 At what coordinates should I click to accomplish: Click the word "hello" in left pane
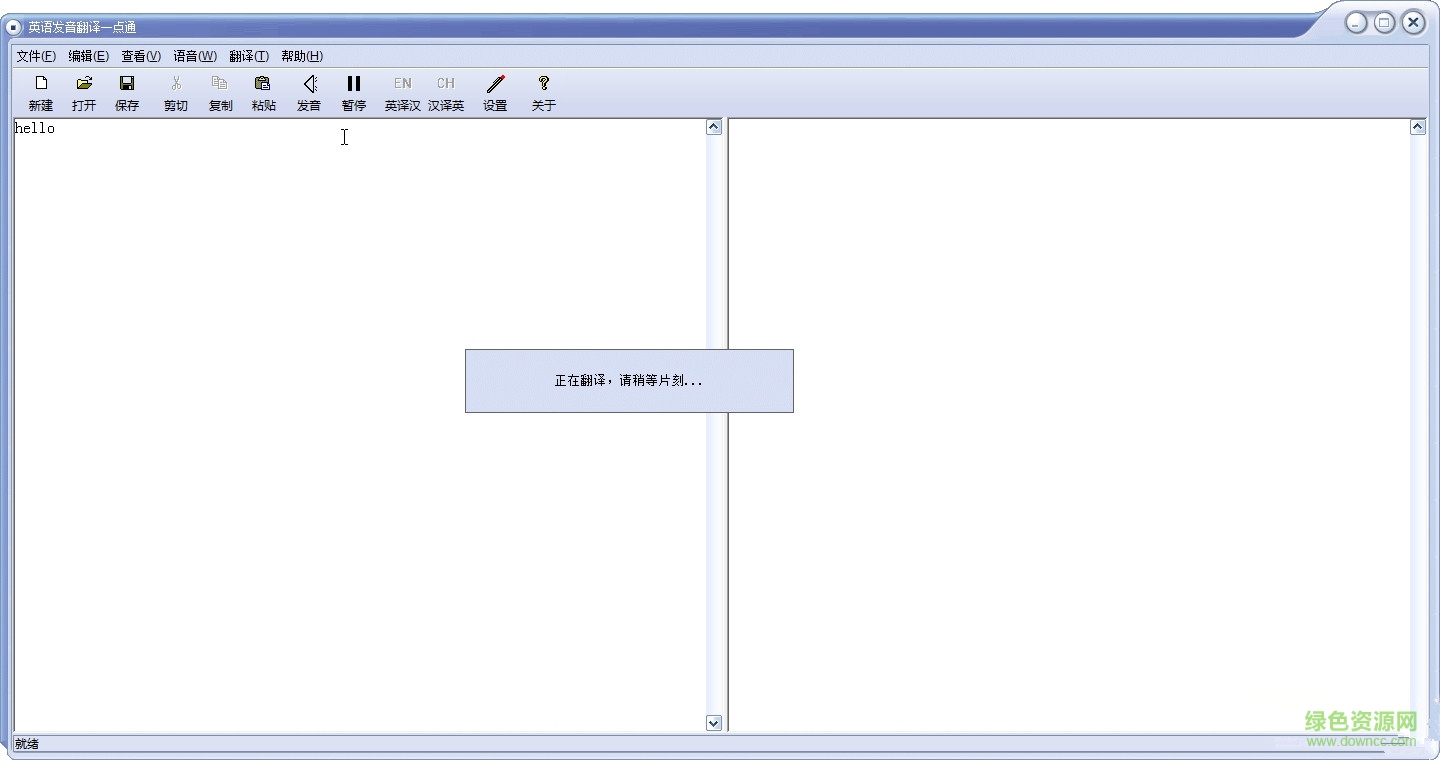(35, 128)
